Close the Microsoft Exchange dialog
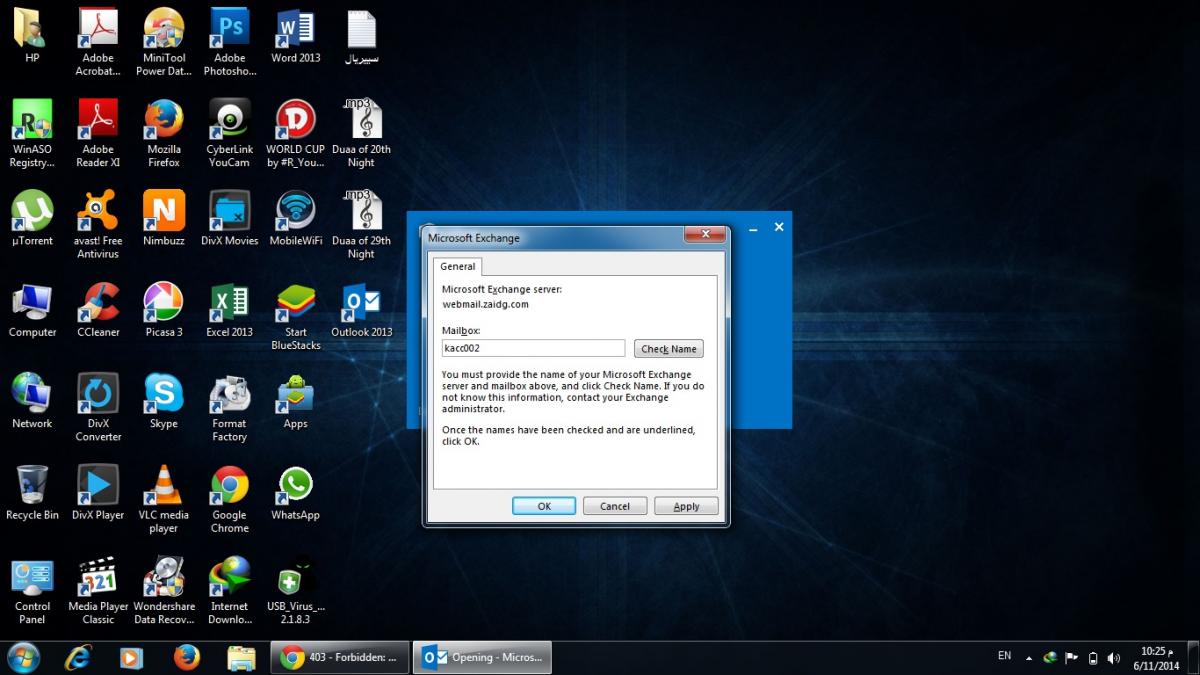Viewport: 1200px width, 675px height. [704, 234]
